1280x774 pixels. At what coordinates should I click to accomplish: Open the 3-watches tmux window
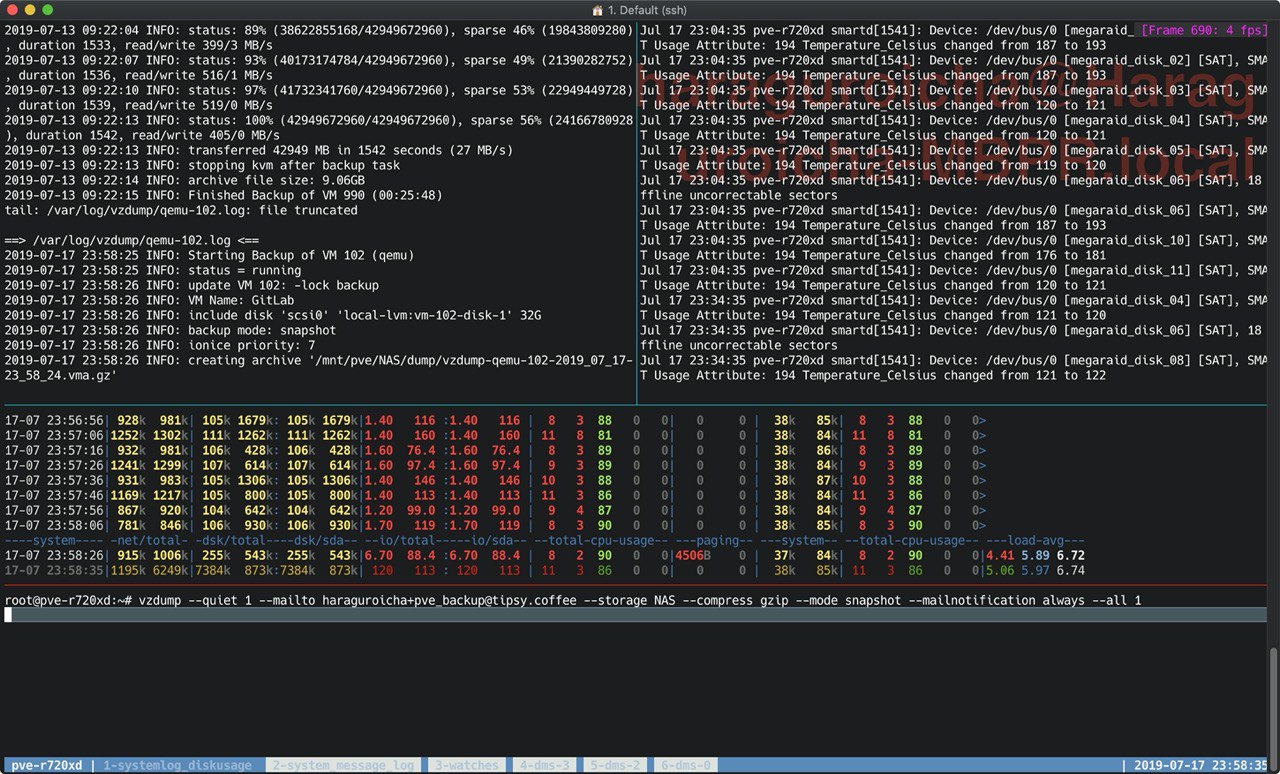pyautogui.click(x=468, y=765)
